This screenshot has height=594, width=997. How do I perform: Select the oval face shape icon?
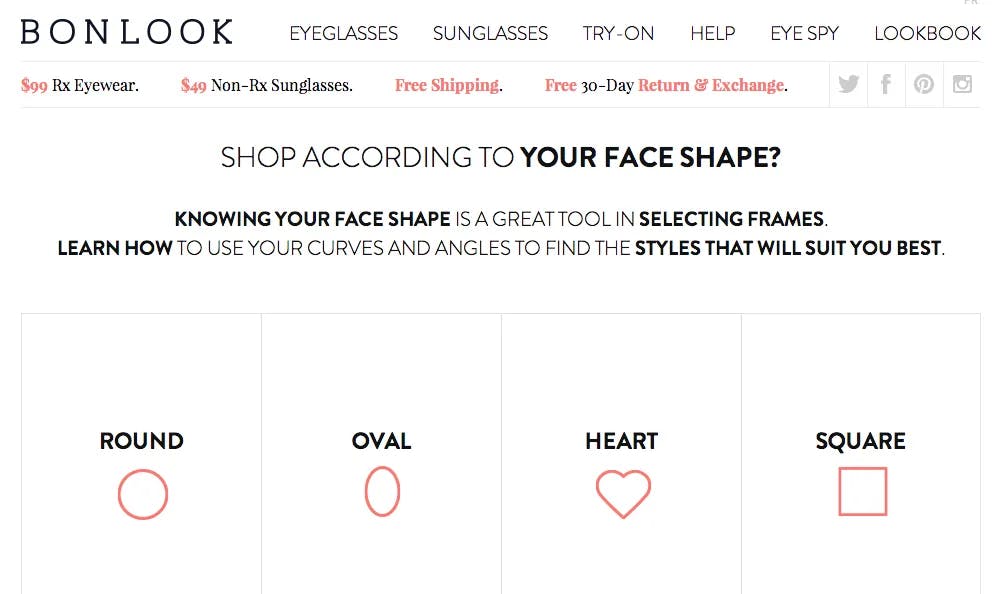[x=382, y=491]
